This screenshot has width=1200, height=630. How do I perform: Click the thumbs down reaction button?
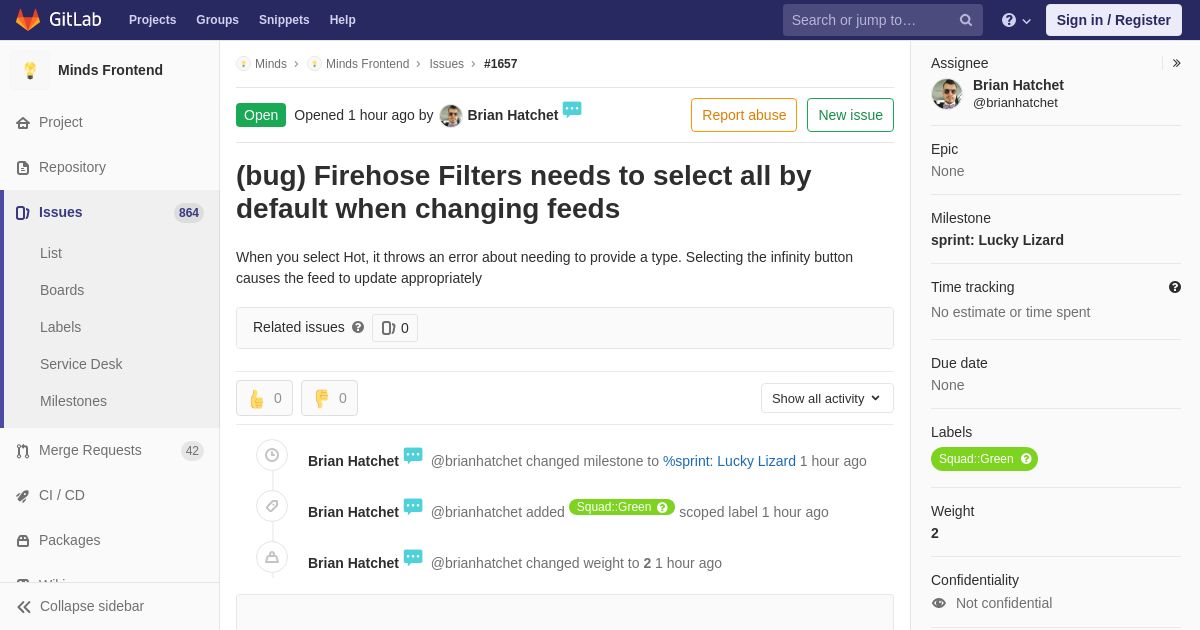coord(329,398)
